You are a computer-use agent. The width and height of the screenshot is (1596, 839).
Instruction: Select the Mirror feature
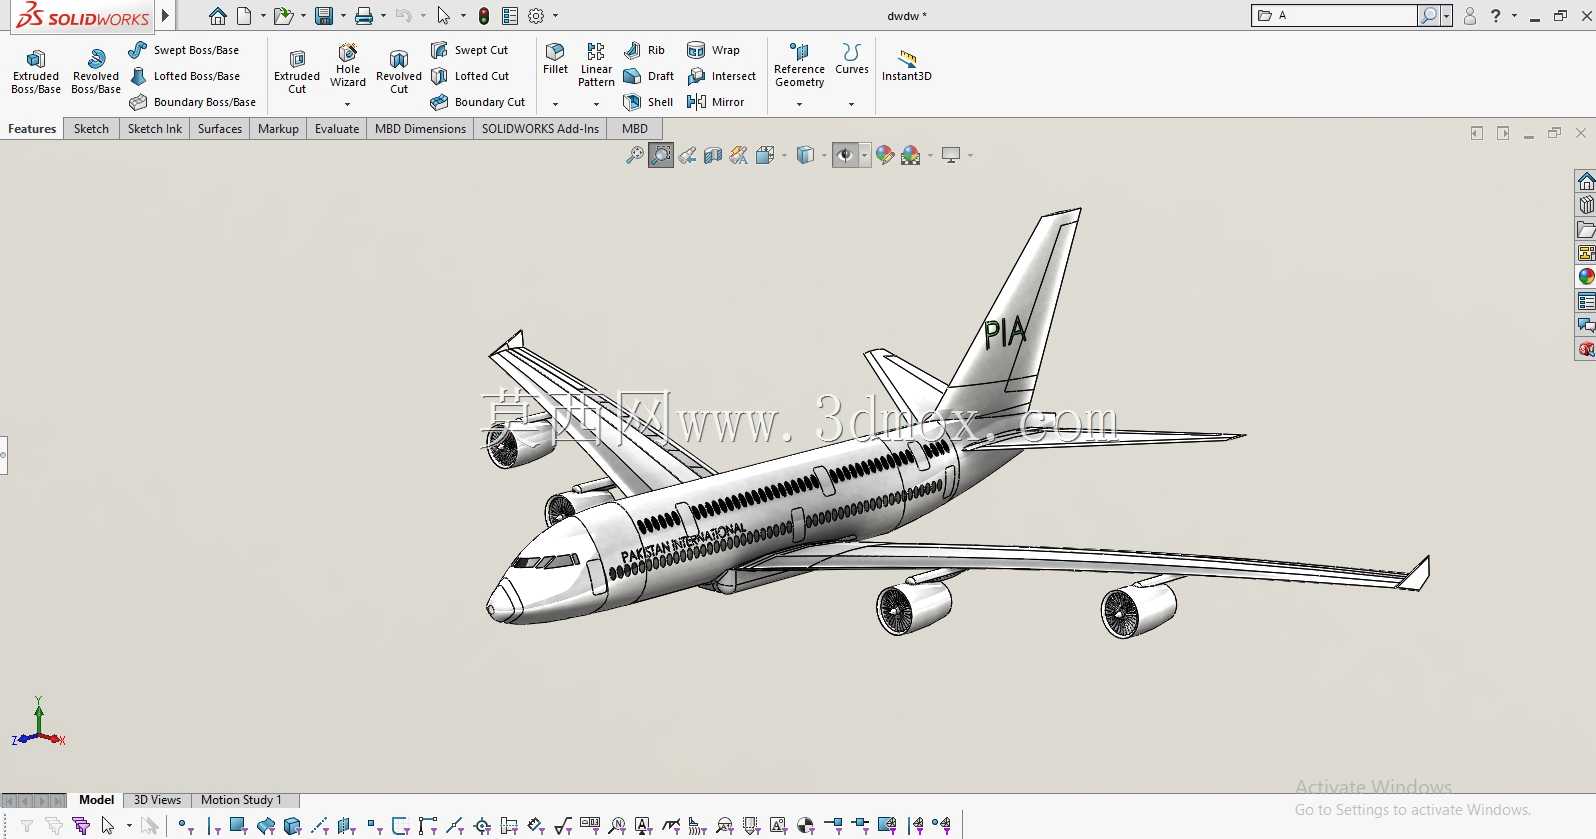[716, 102]
